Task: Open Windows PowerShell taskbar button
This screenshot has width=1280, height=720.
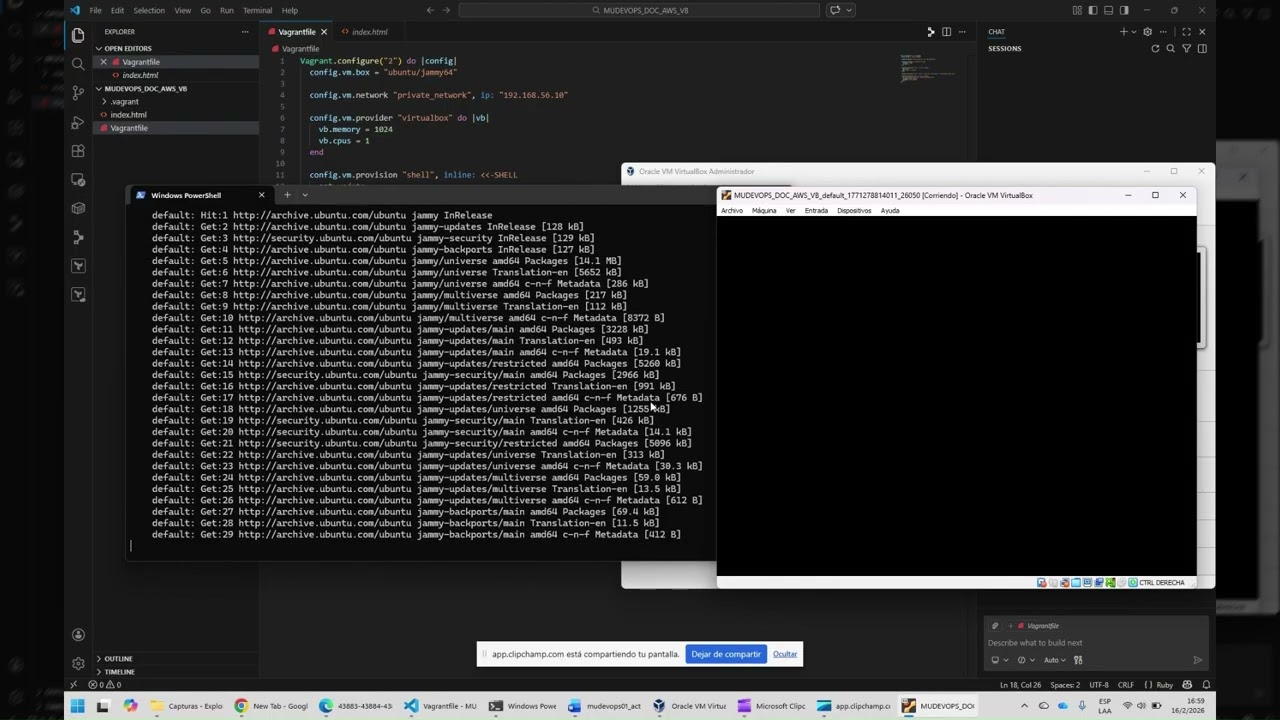Action: (521, 706)
